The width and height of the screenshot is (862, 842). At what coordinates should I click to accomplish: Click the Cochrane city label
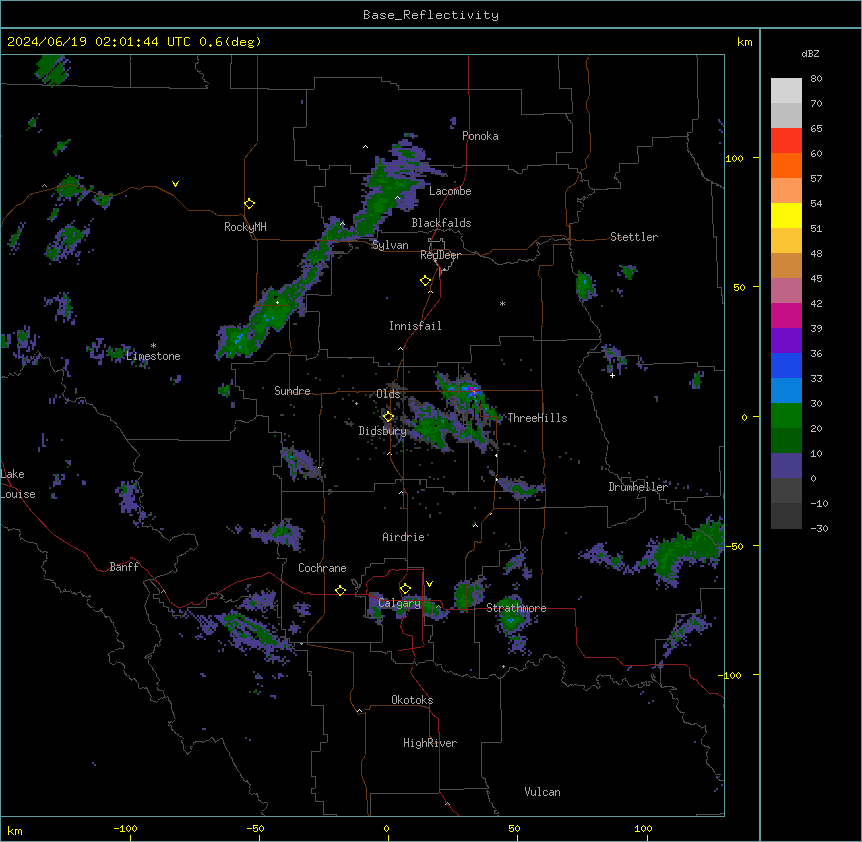point(322,568)
